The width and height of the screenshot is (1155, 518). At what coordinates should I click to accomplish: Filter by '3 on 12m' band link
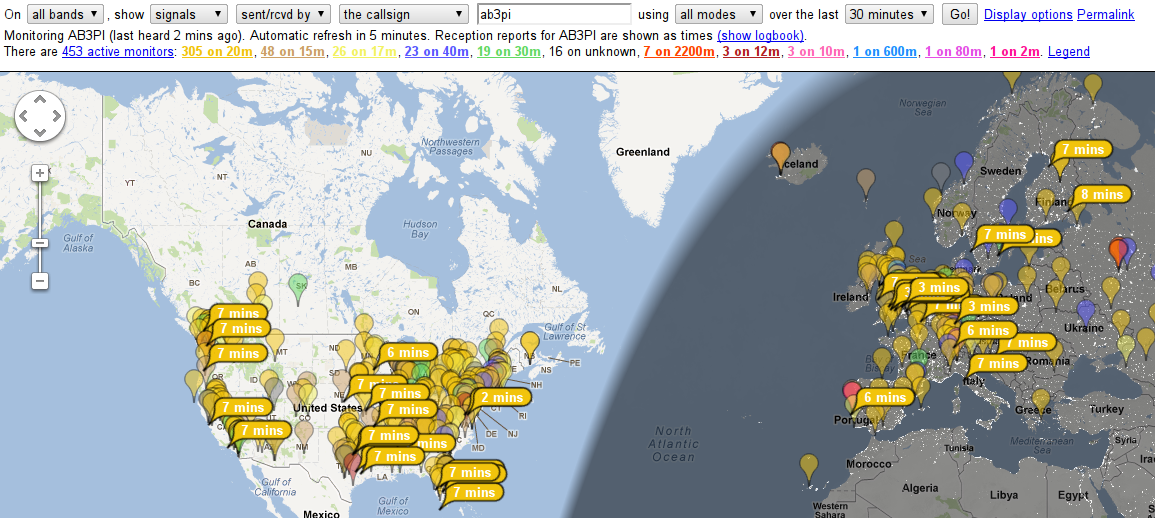point(752,52)
